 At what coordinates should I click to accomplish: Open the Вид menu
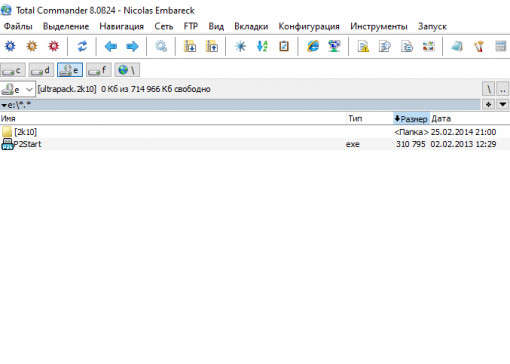click(216, 26)
